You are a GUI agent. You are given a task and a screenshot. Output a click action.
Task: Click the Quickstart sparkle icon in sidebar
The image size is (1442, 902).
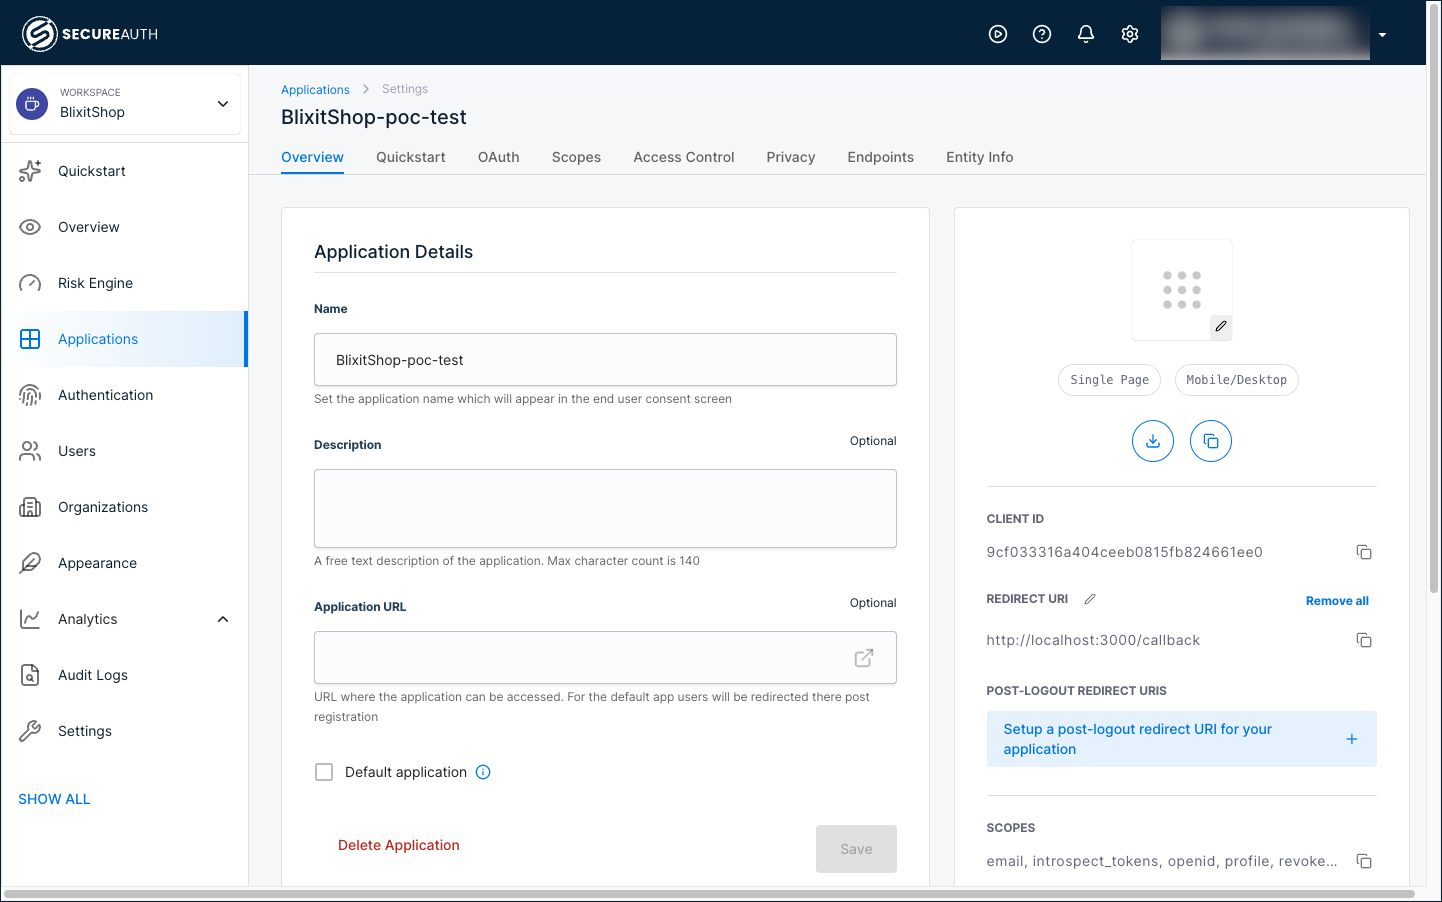(x=30, y=171)
